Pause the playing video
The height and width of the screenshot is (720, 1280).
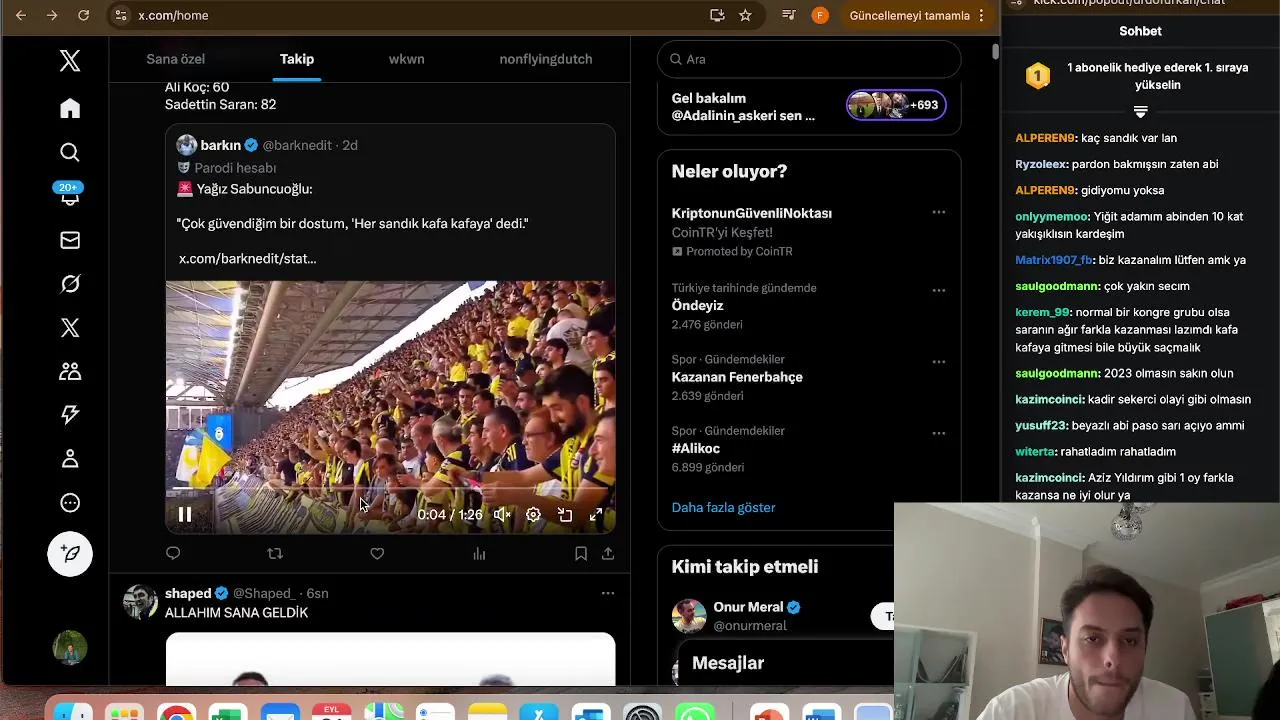[x=185, y=514]
